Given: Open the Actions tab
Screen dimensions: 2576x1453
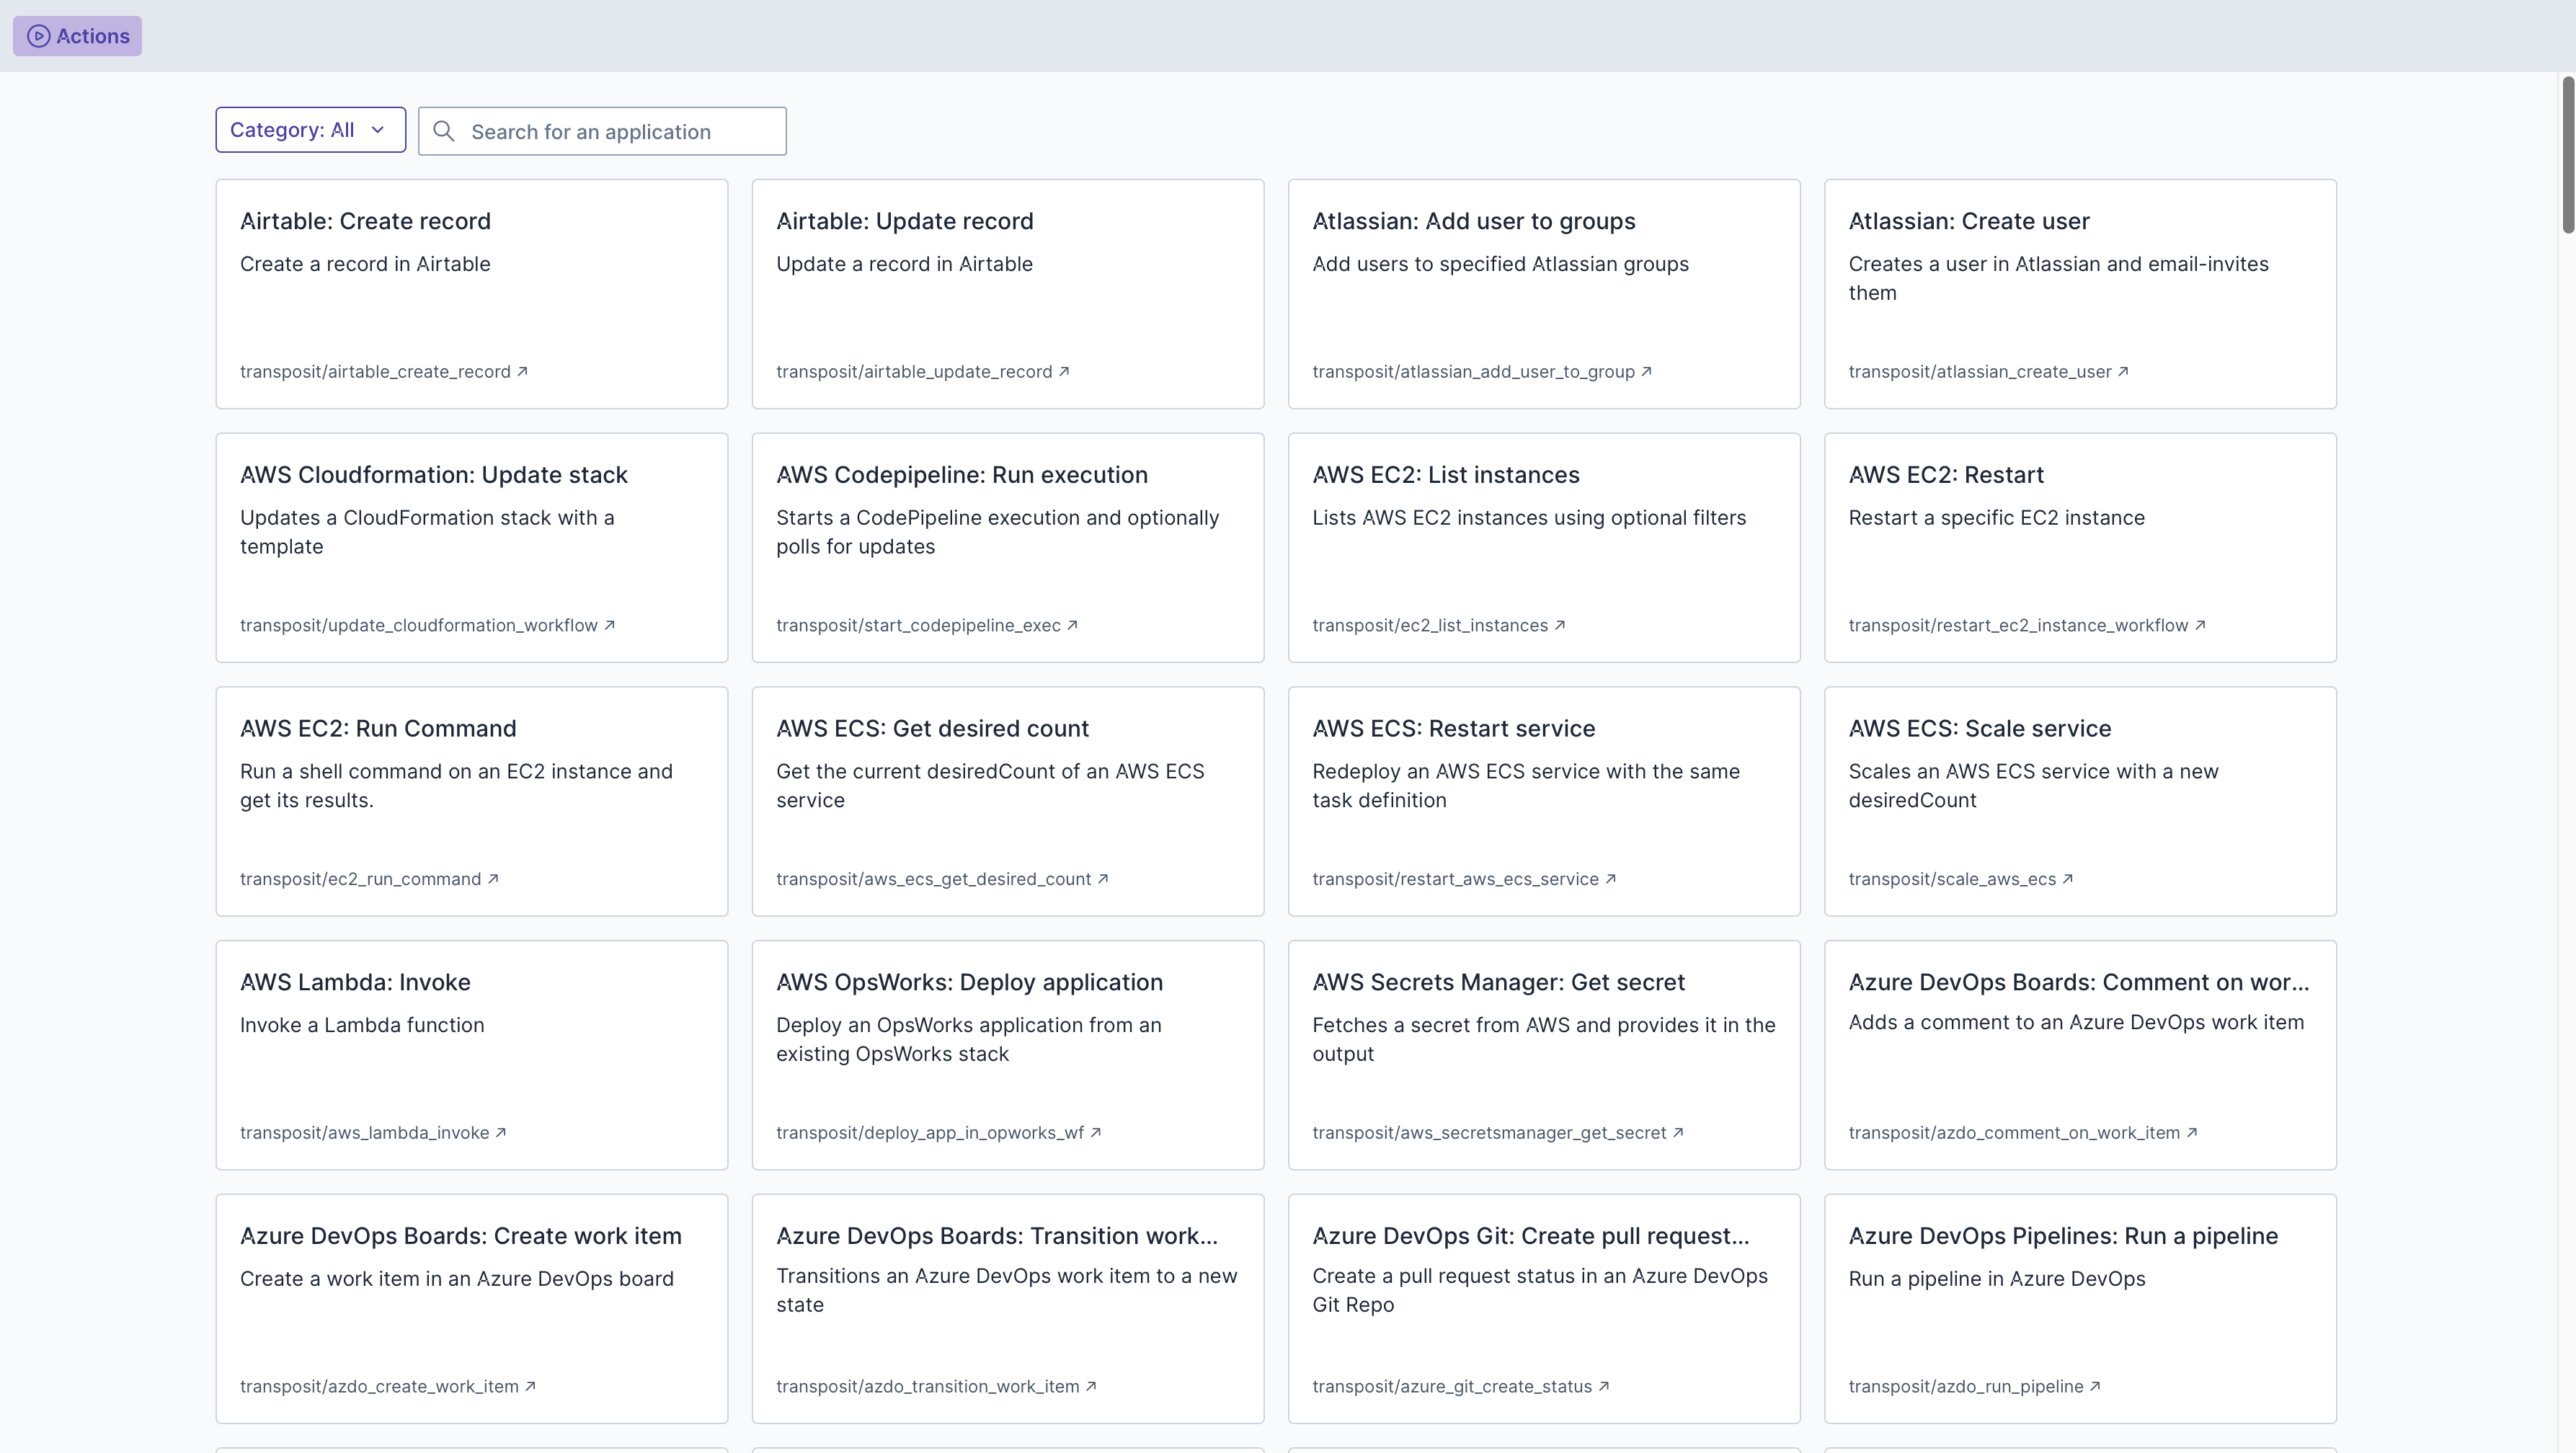Looking at the screenshot, I should [x=78, y=36].
